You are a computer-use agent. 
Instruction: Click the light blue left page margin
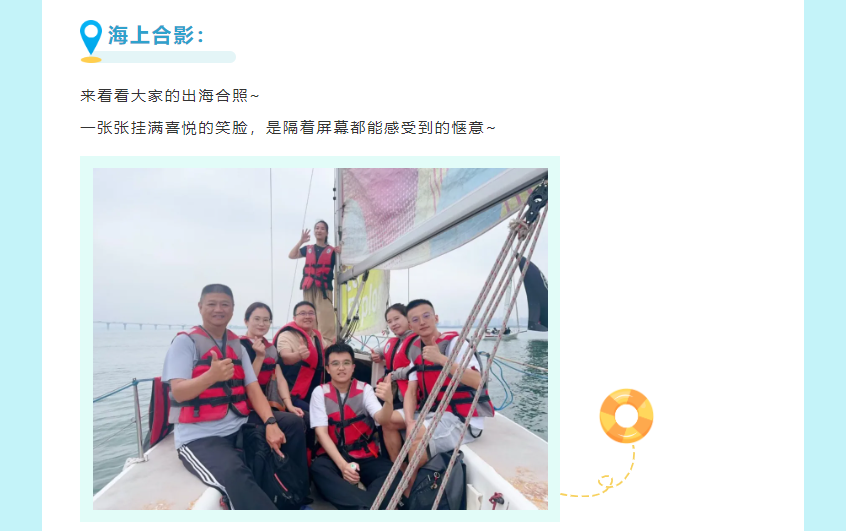(x=21, y=266)
